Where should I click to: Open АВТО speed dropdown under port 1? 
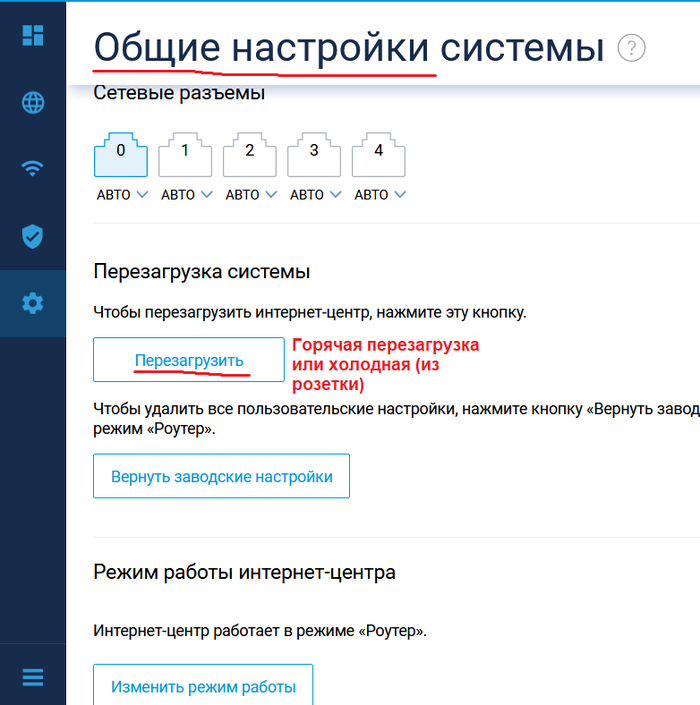[187, 195]
